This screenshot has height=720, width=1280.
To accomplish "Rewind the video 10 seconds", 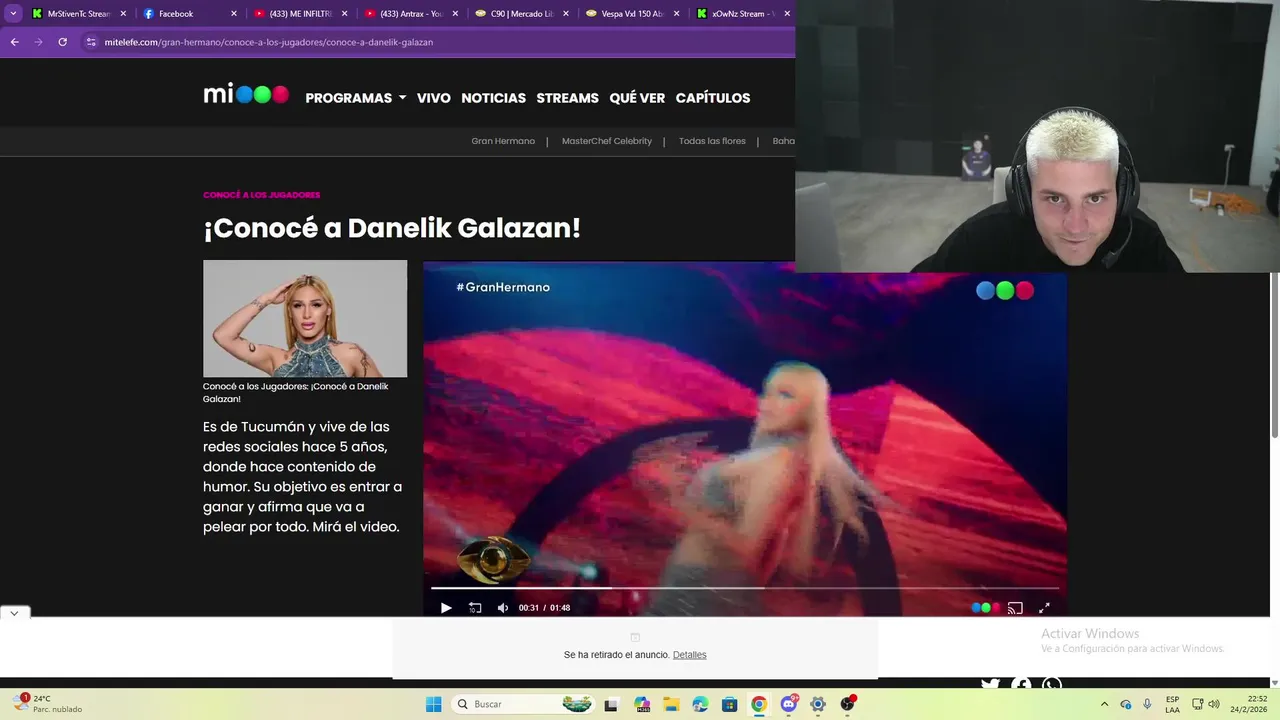I will (x=475, y=608).
